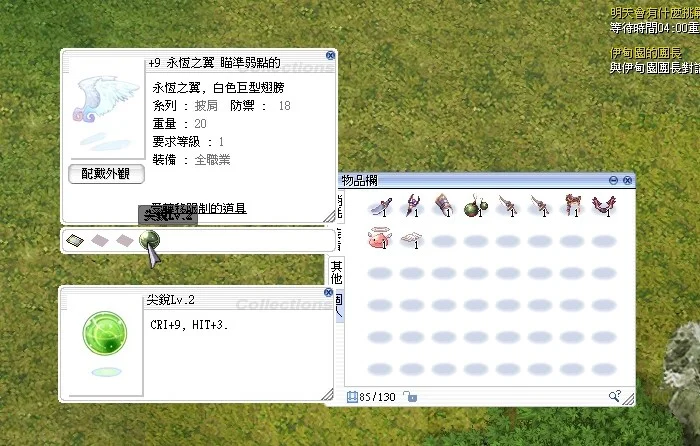Screen dimensions: 700x446
Task: Select the white wings item in inventory
Action: pyautogui.click(x=411, y=239)
